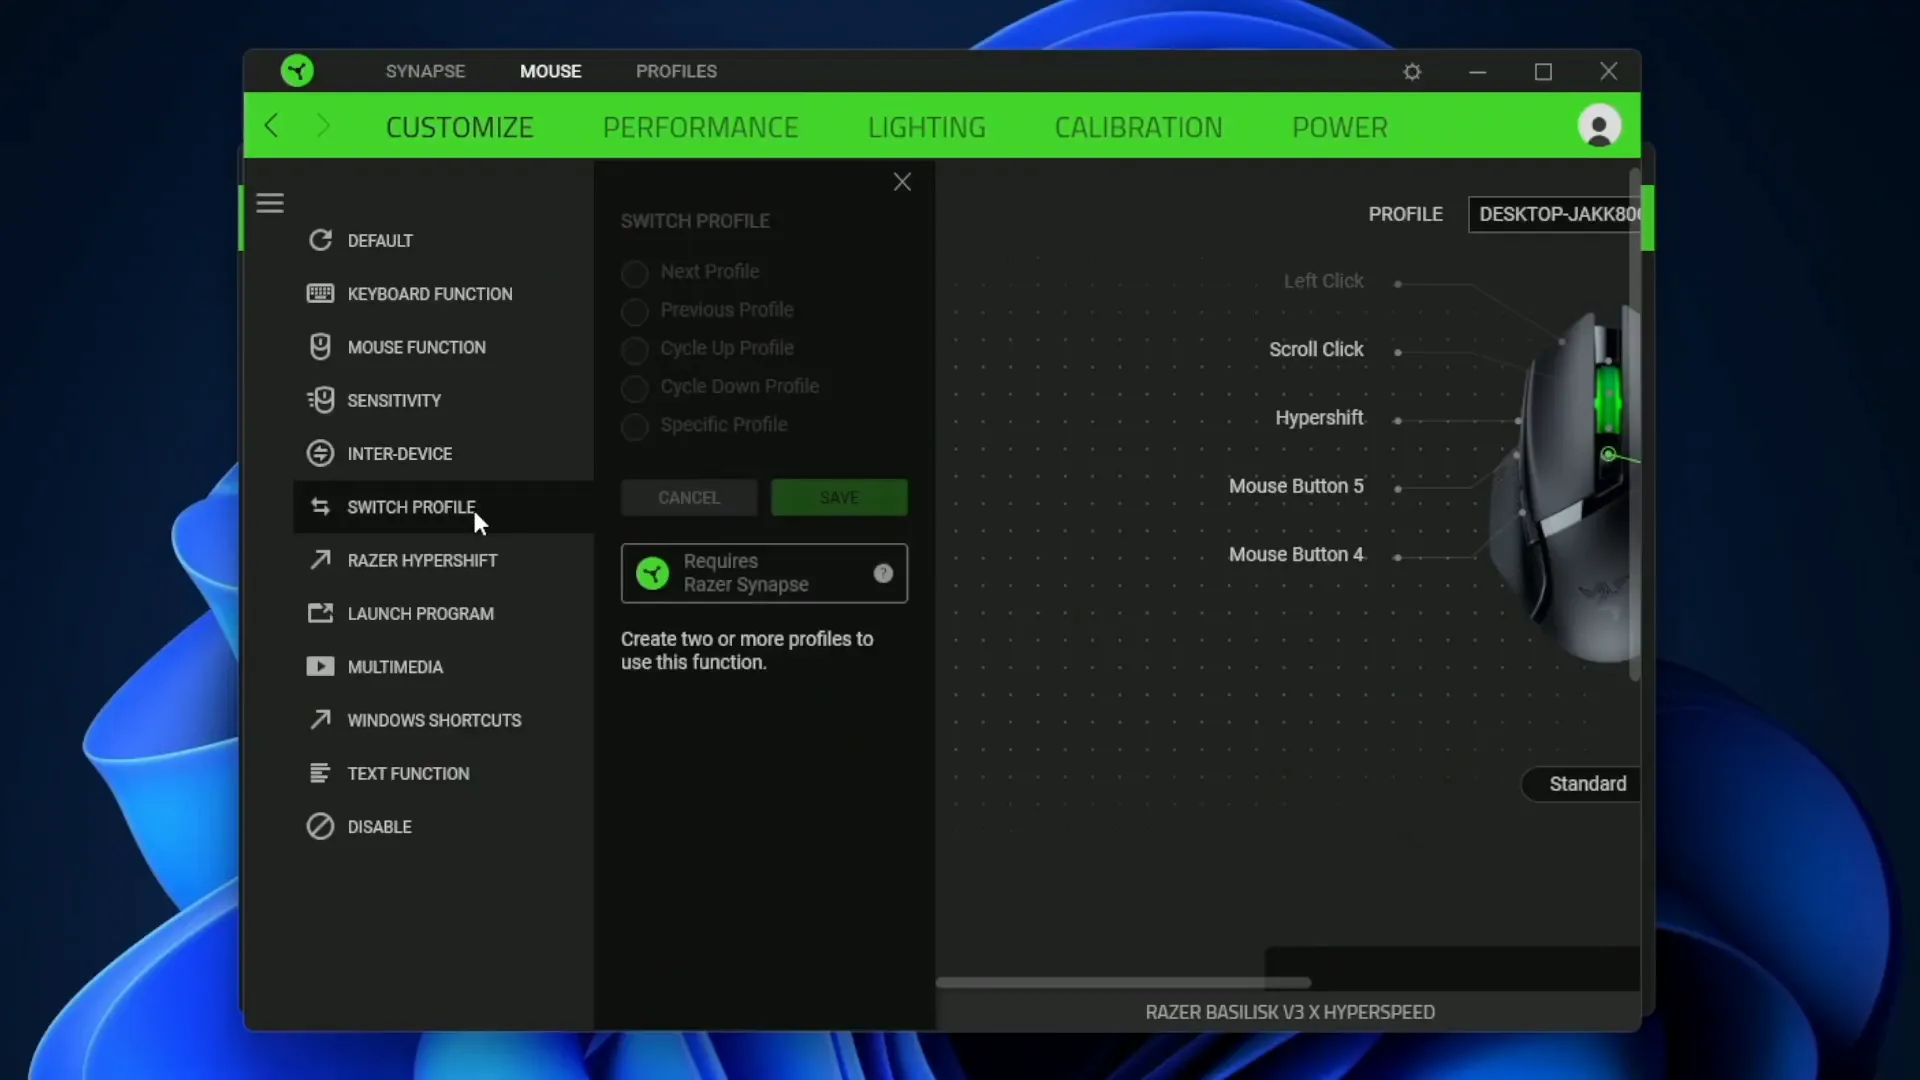
Task: Switch to the SYNAPSE tab
Action: tap(425, 71)
